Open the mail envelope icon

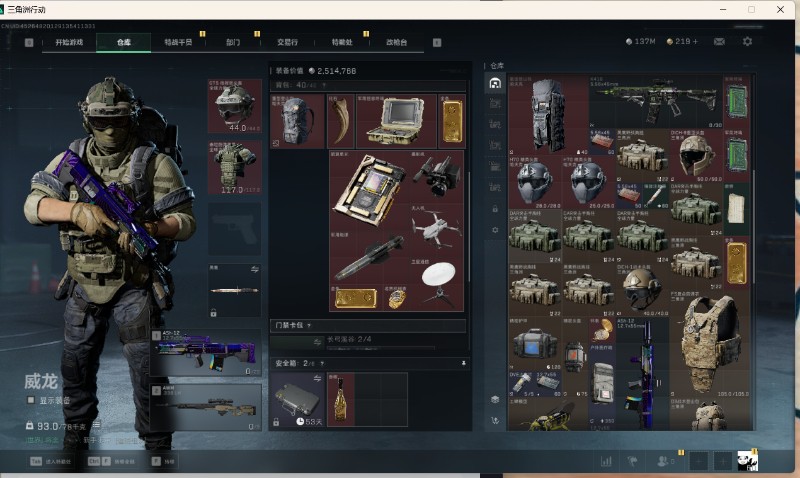(x=719, y=41)
